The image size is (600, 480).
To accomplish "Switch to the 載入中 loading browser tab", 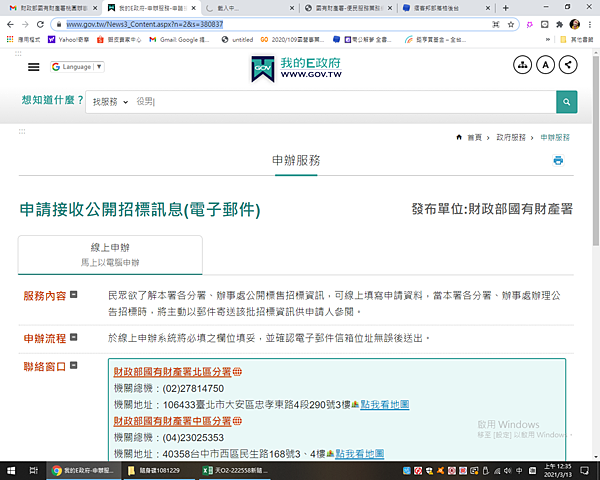I will pyautogui.click(x=249, y=8).
